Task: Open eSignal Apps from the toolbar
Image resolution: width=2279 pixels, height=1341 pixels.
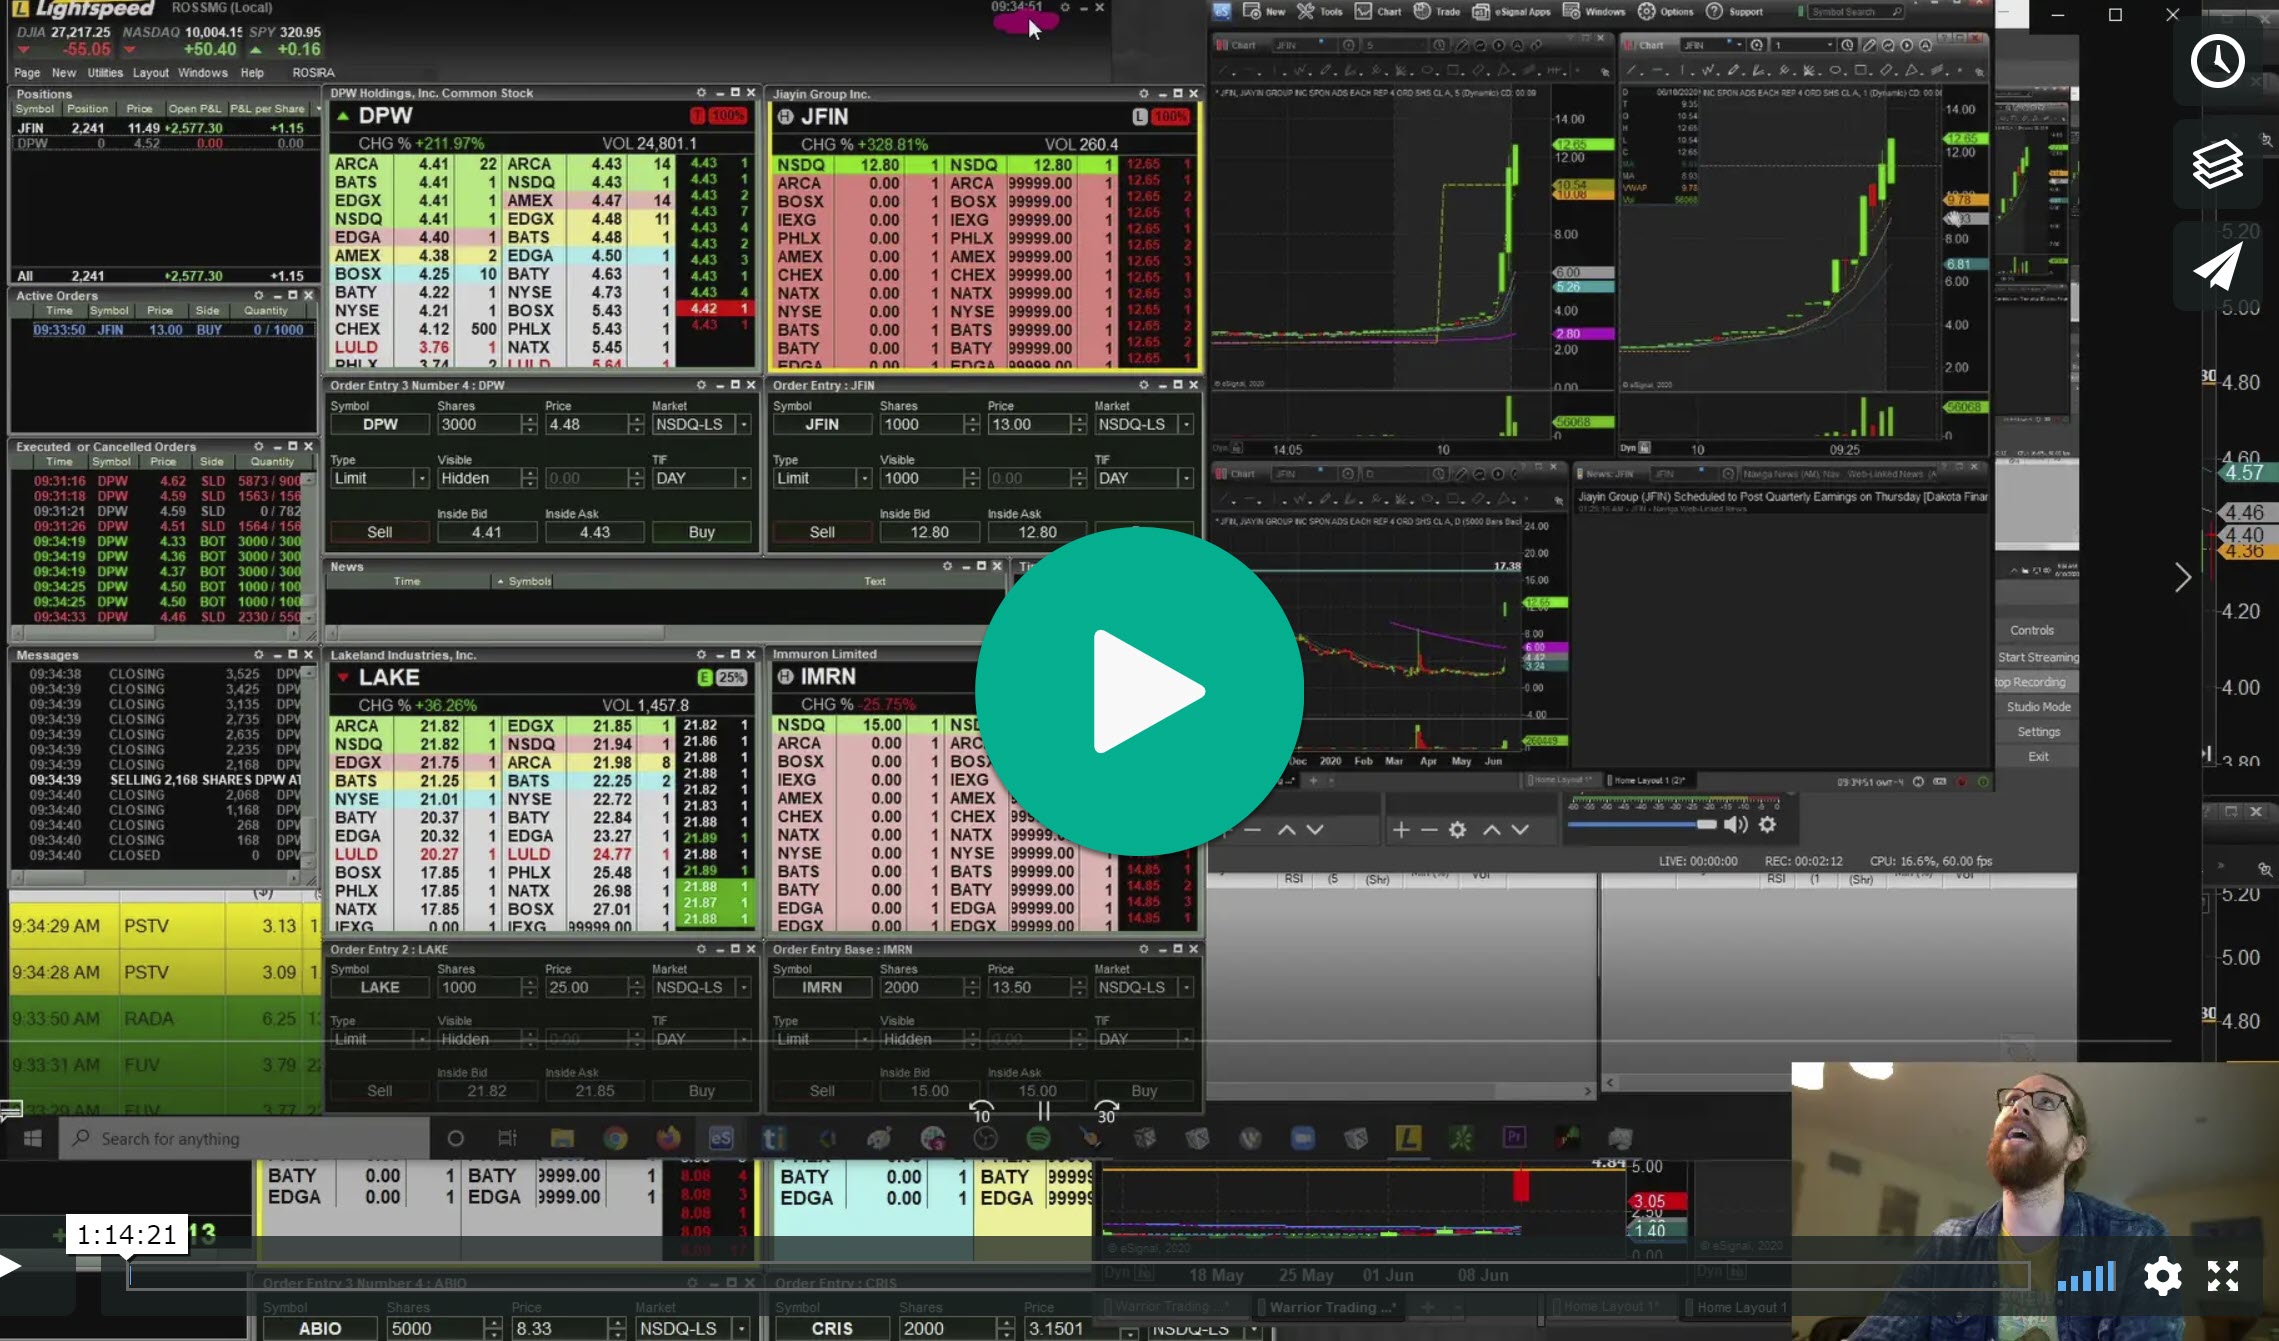Action: pyautogui.click(x=1511, y=12)
